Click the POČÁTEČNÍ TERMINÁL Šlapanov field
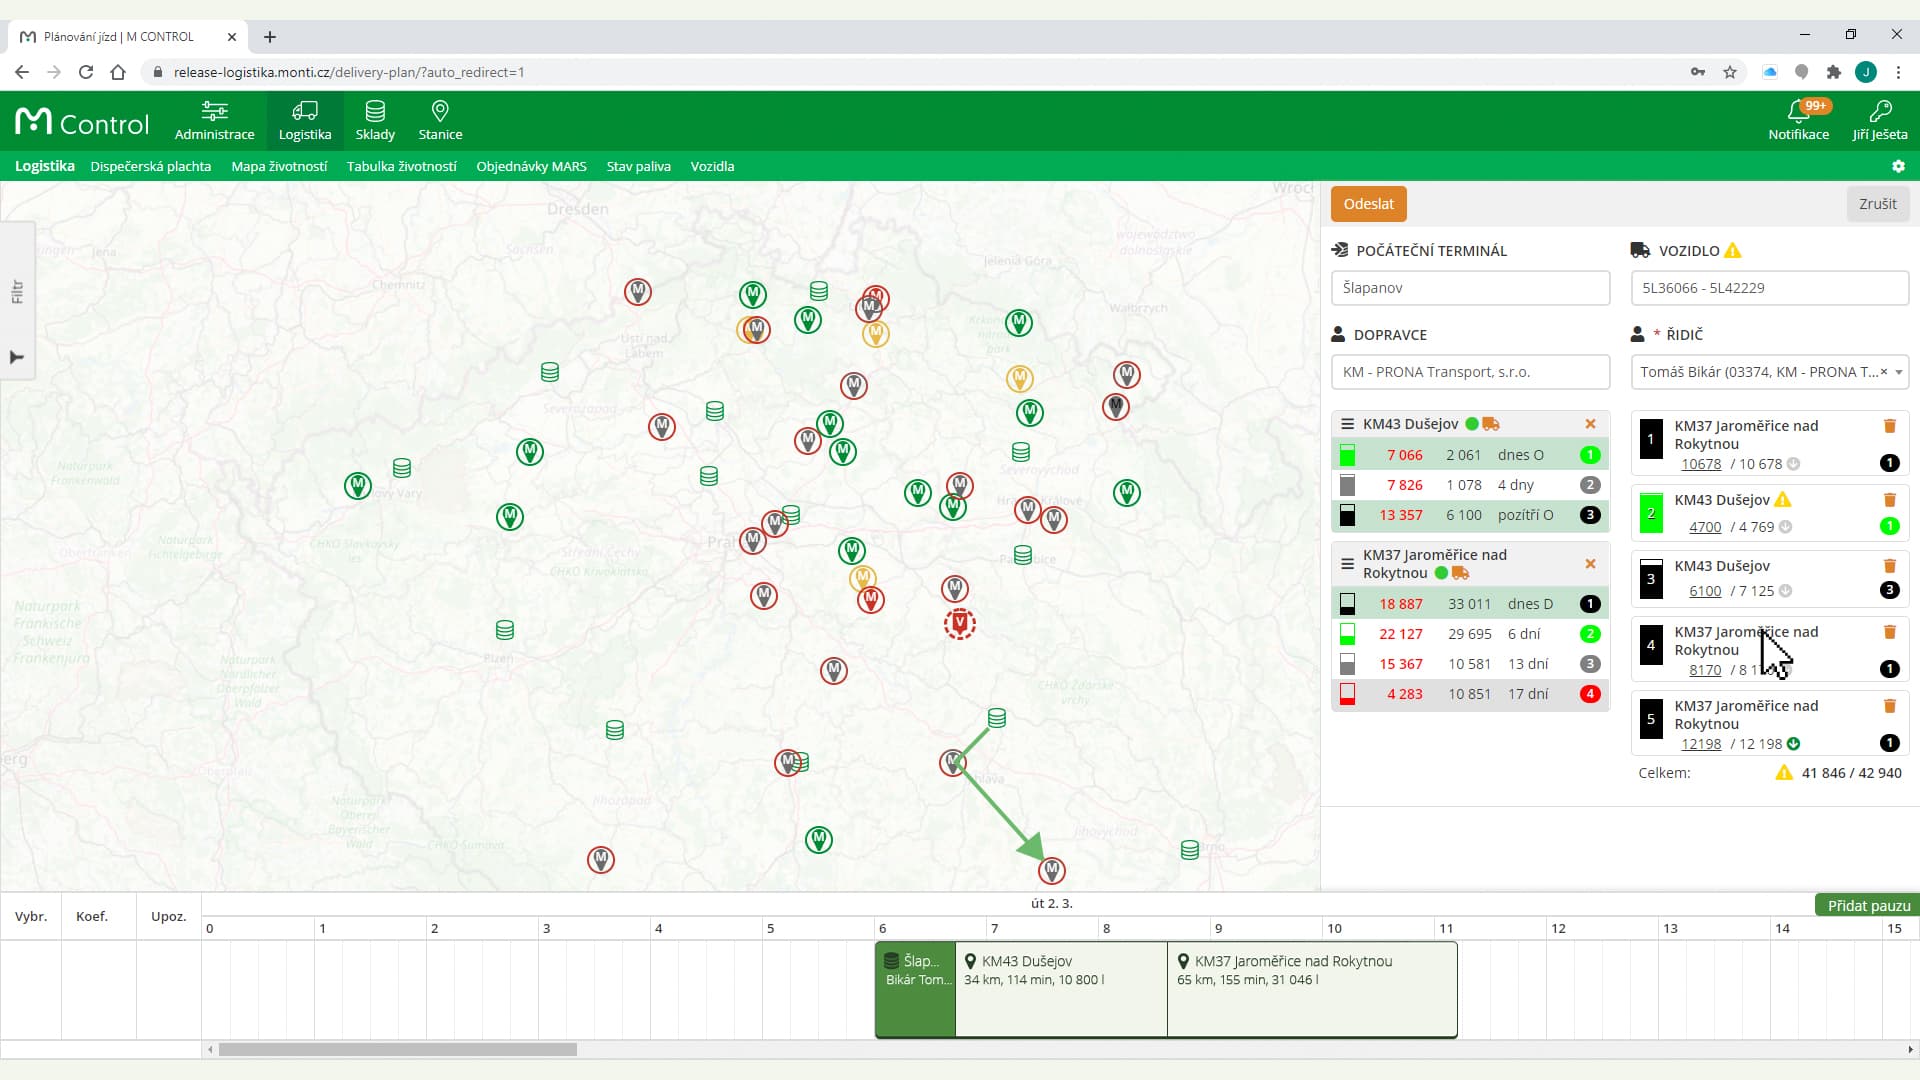Viewport: 1920px width, 1080px height. click(x=1470, y=288)
